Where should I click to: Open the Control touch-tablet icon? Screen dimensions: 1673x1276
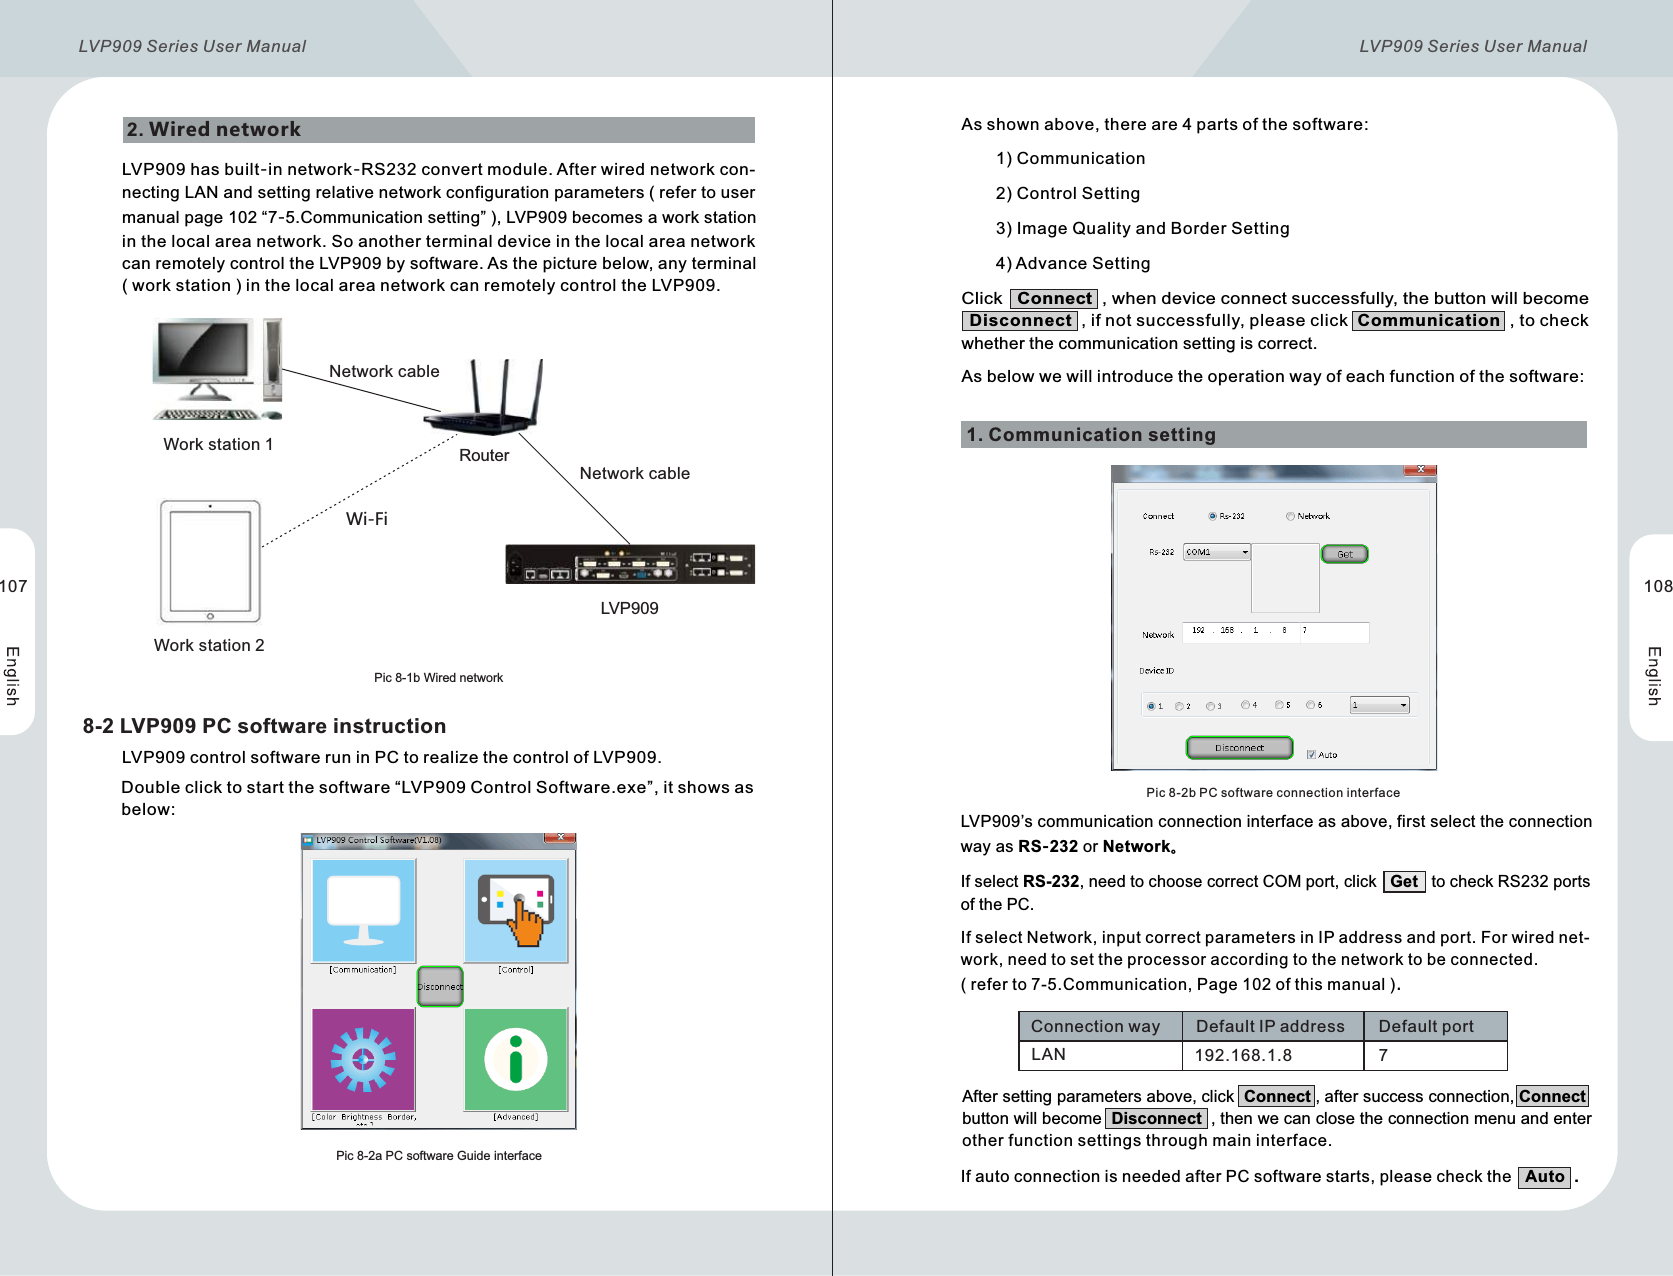(516, 911)
